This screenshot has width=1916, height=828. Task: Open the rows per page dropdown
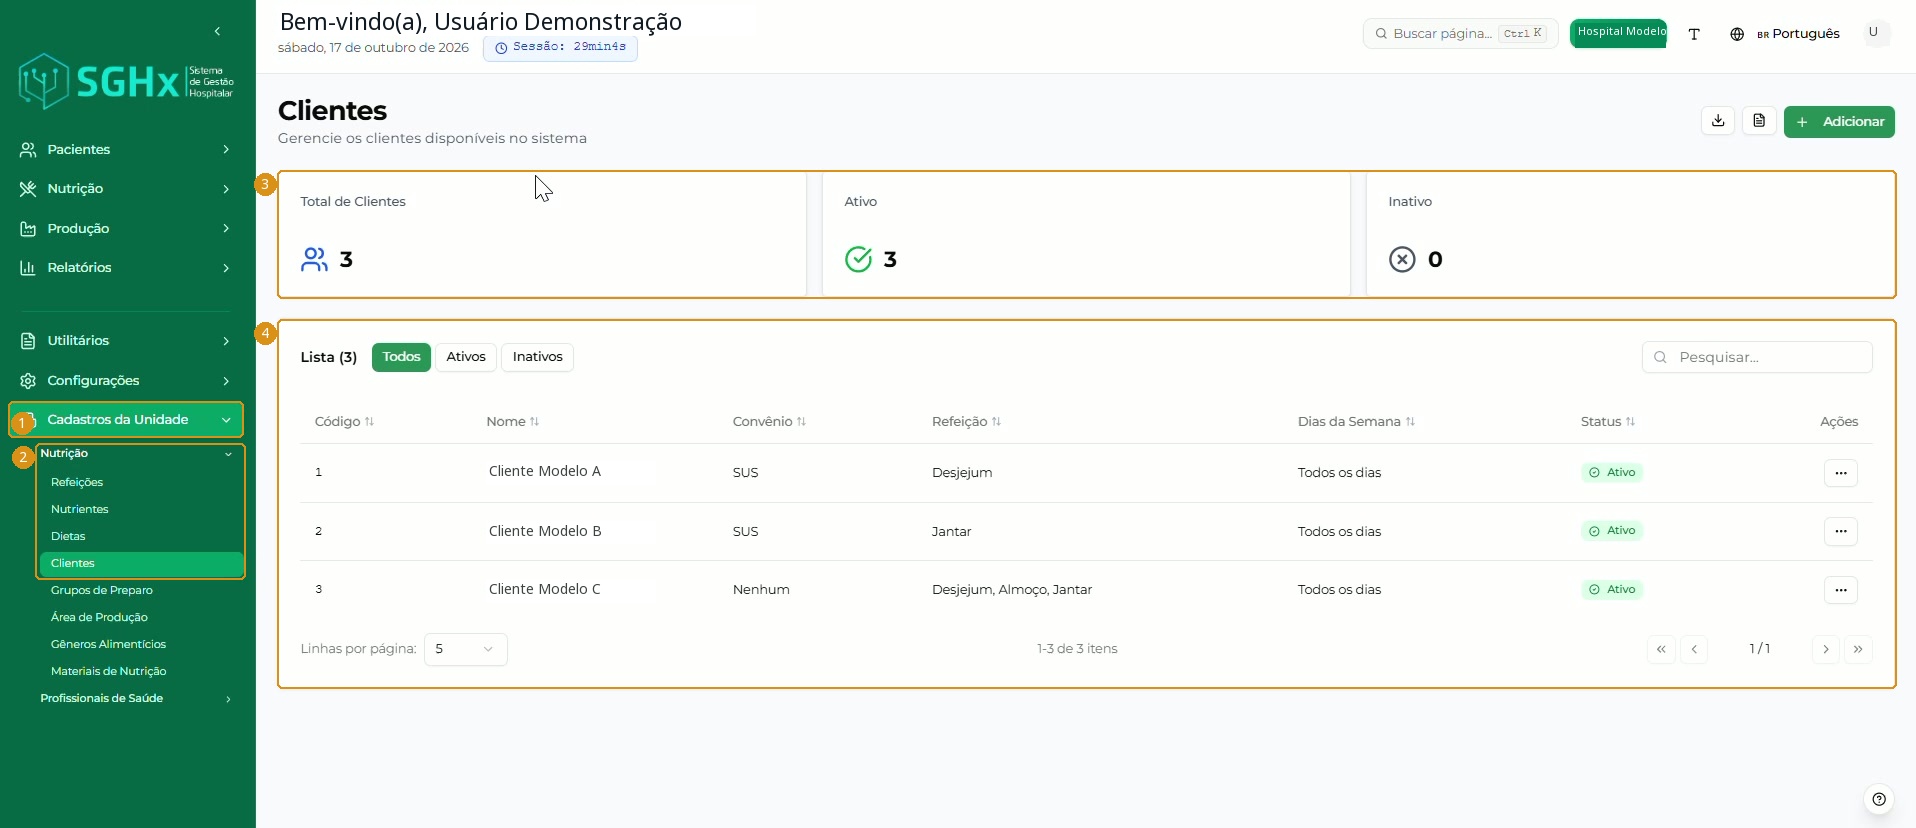tap(466, 649)
